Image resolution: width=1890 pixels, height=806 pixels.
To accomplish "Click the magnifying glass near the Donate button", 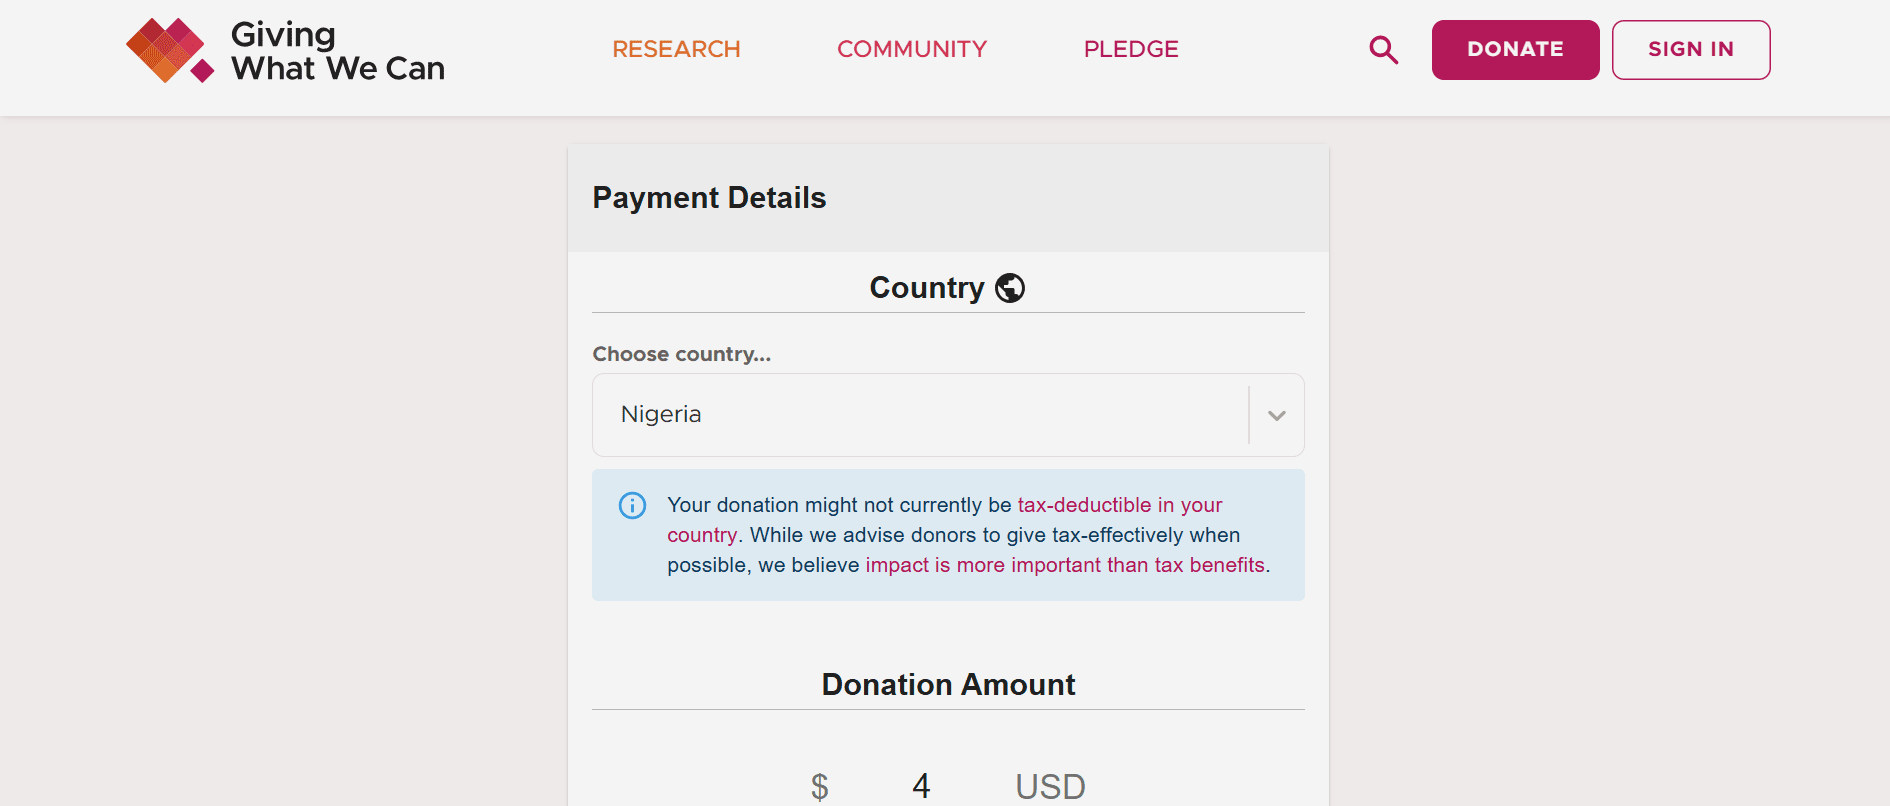I will point(1383,49).
